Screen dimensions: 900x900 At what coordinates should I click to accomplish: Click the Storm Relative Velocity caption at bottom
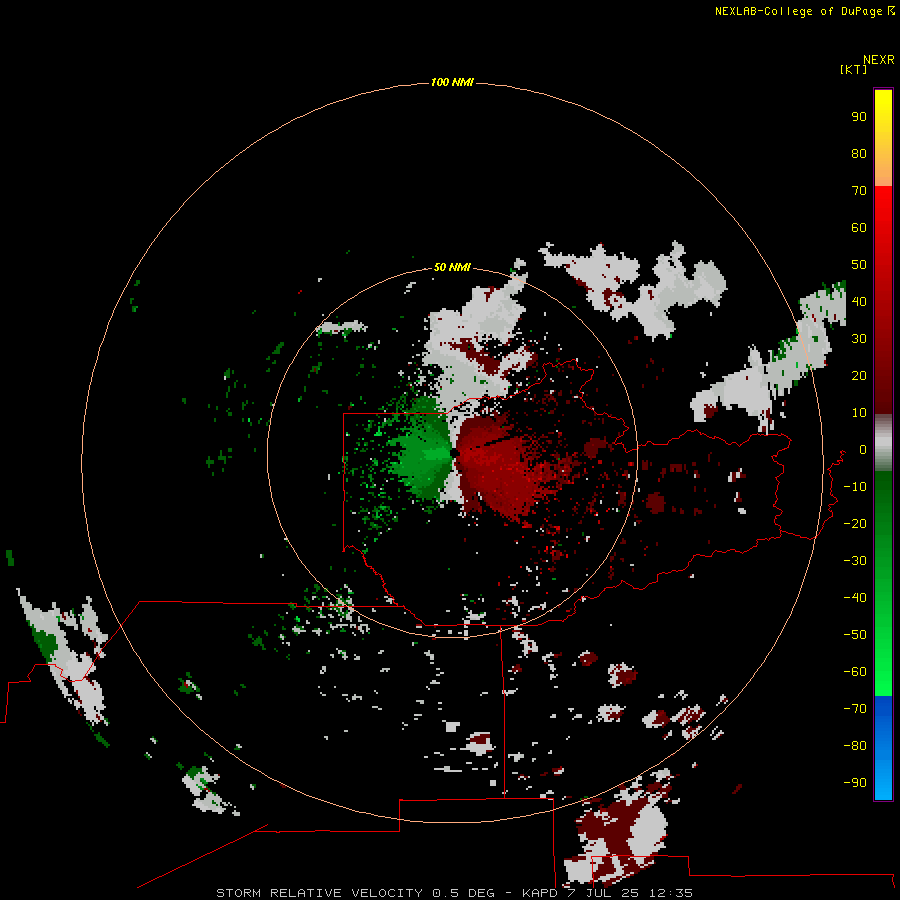[454, 893]
